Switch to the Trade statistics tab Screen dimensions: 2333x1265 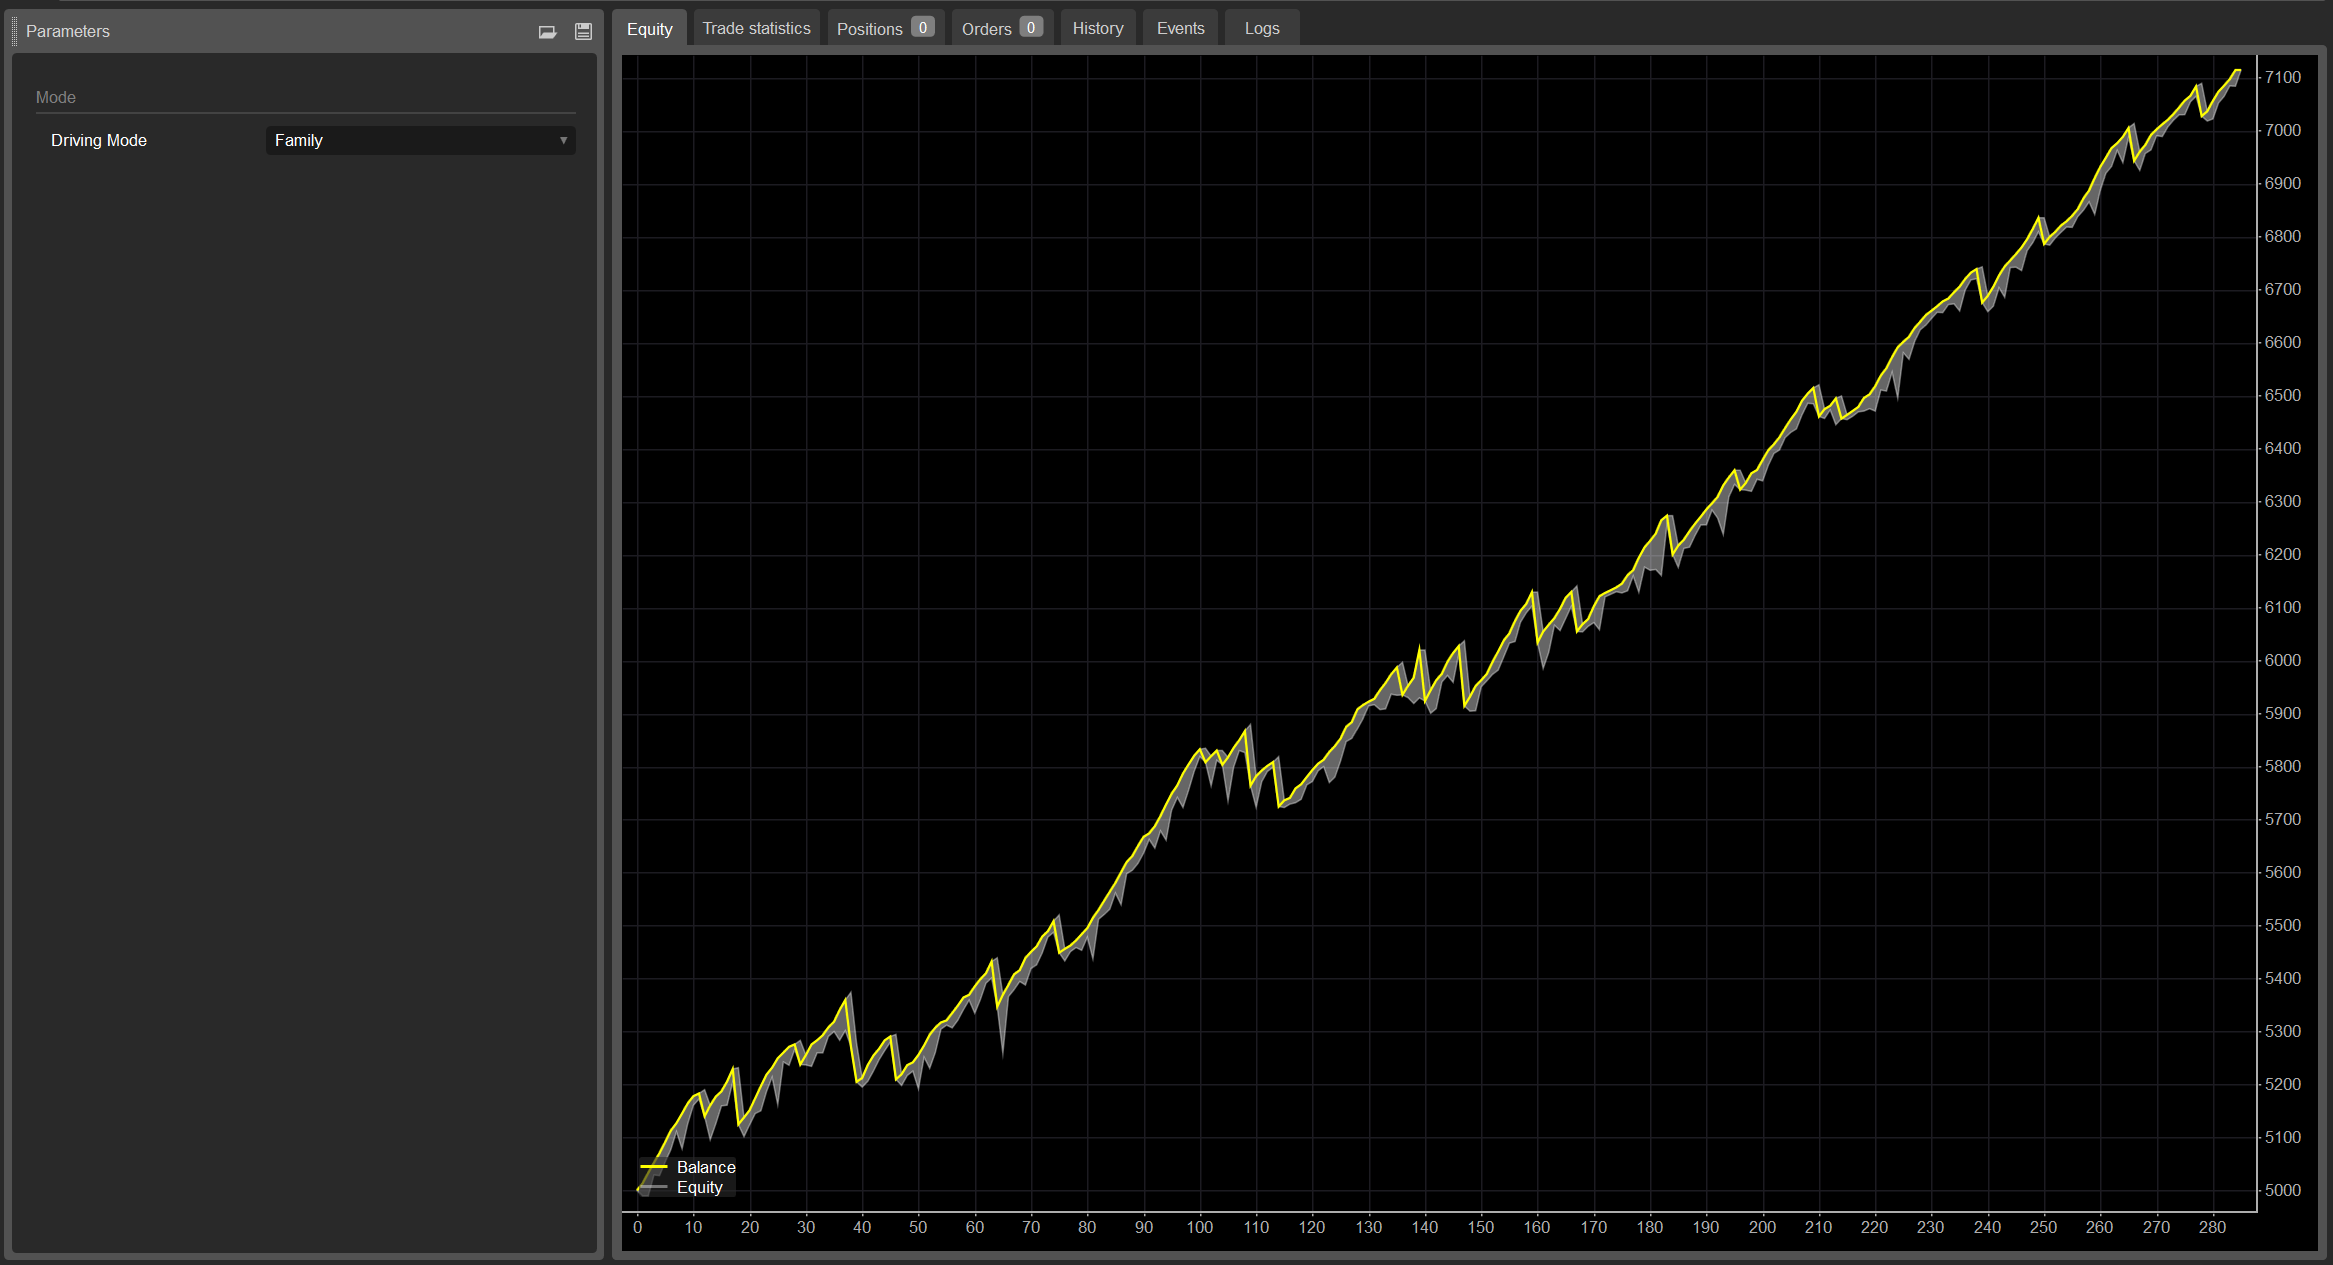pos(756,27)
